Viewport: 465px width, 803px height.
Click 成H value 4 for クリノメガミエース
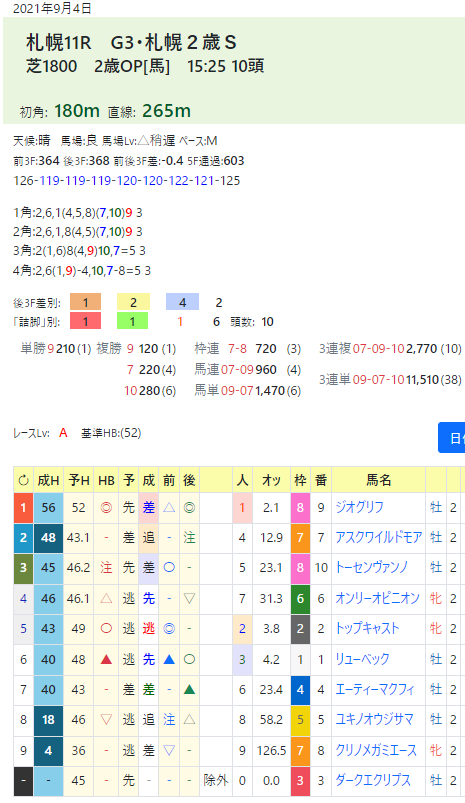[x=48, y=750]
